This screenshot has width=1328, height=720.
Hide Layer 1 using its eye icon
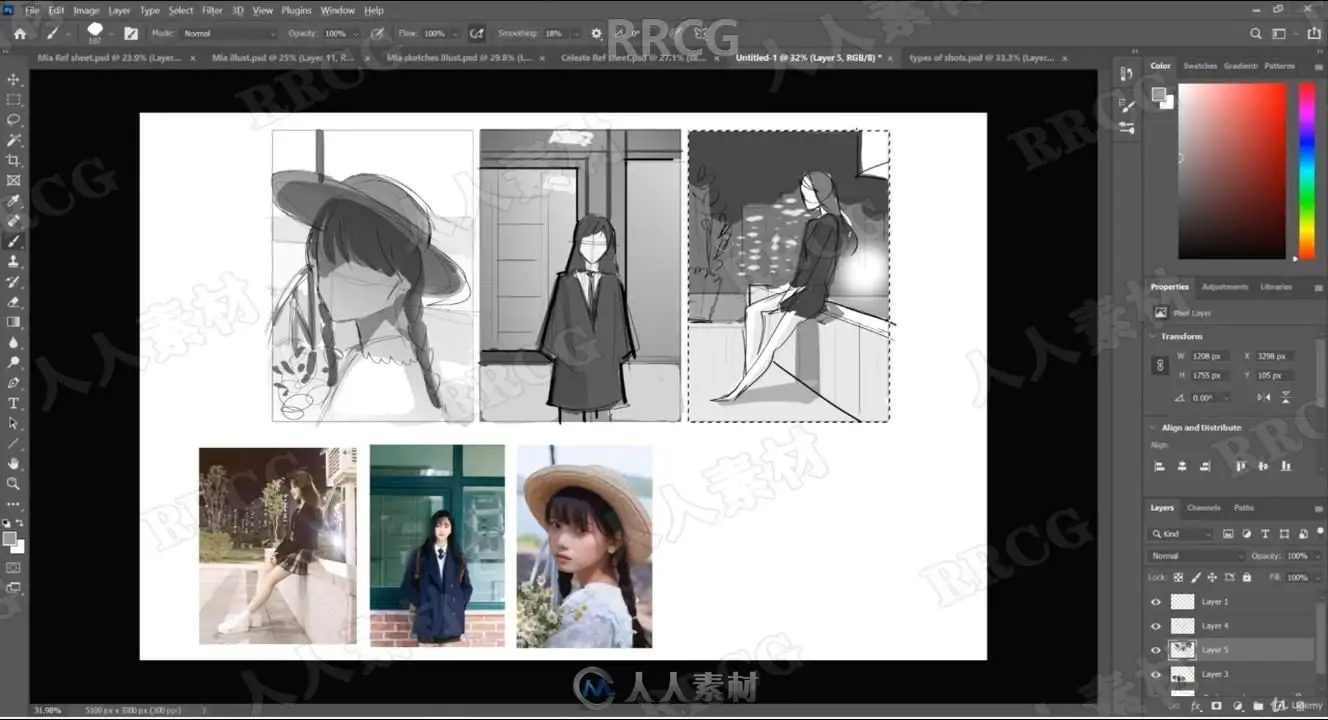[1156, 602]
